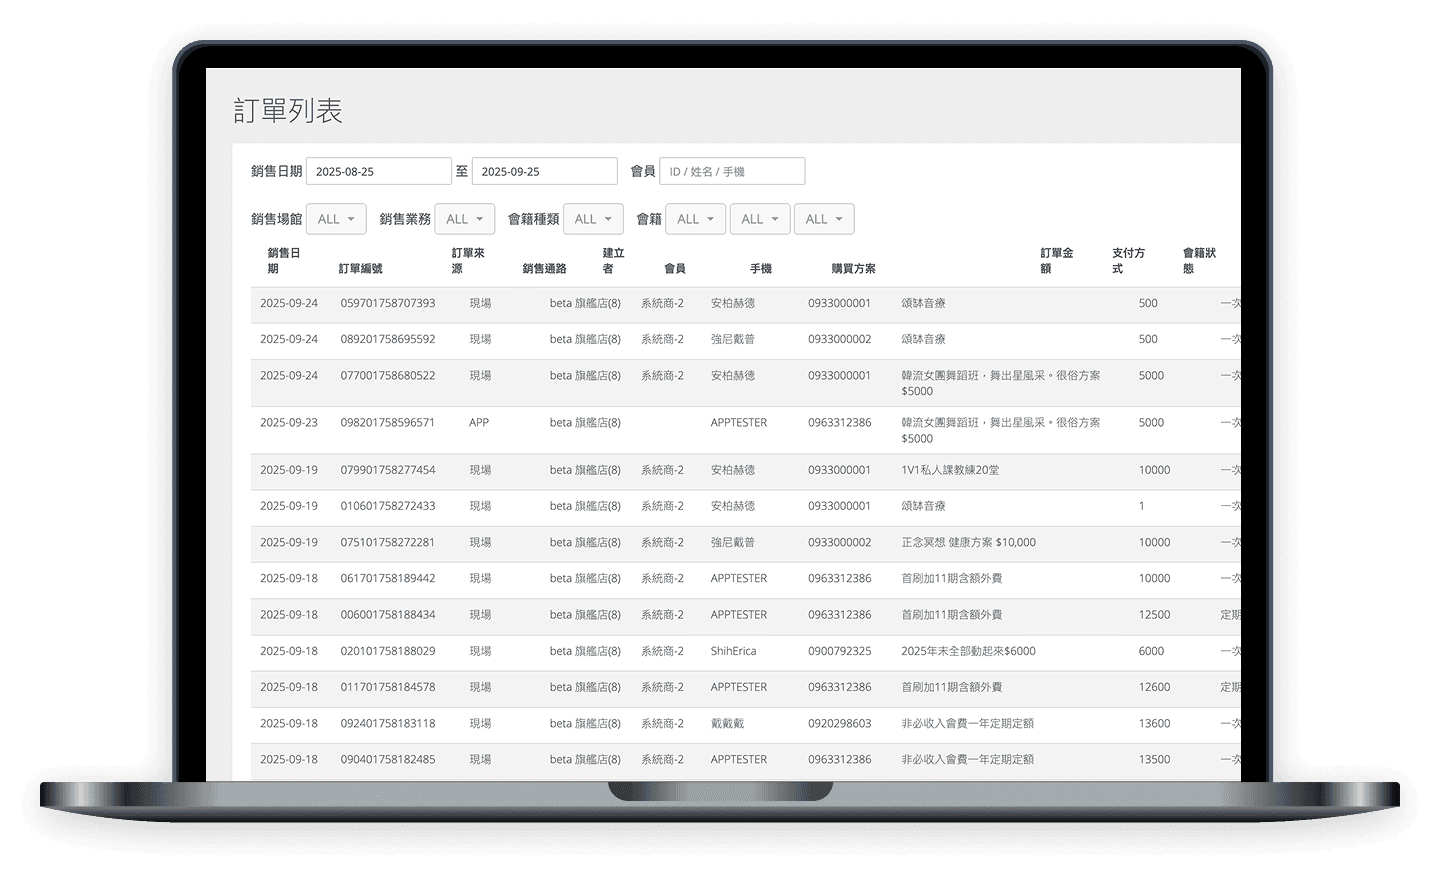The width and height of the screenshot is (1440, 871).
Task: Open the 銷售場館 ALL dropdown
Action: [336, 218]
